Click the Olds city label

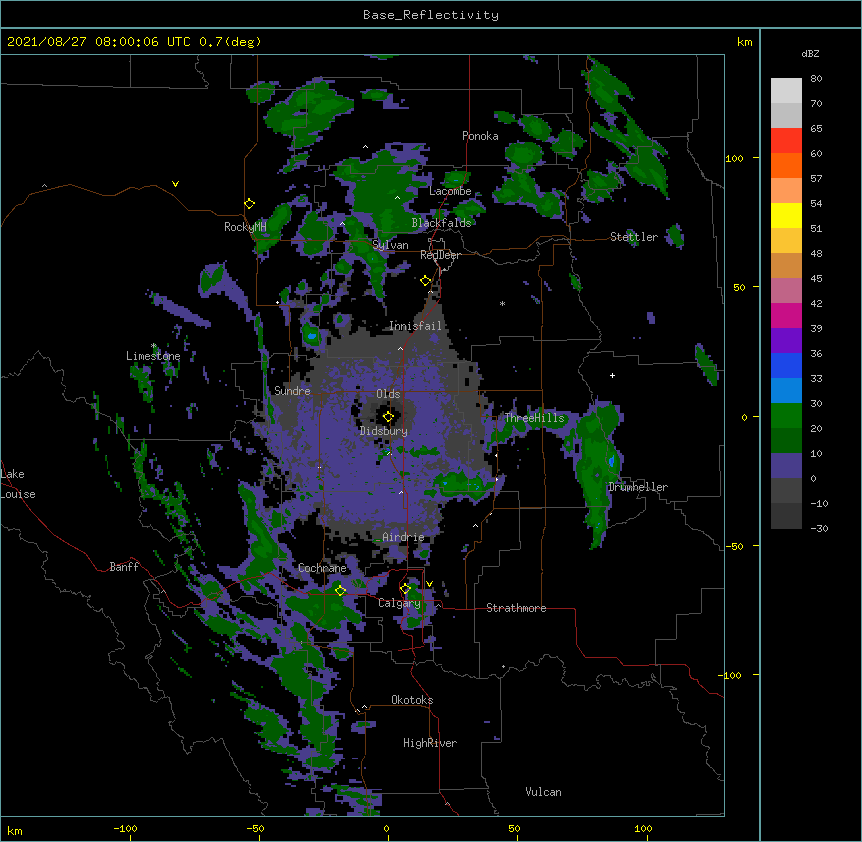point(388,394)
